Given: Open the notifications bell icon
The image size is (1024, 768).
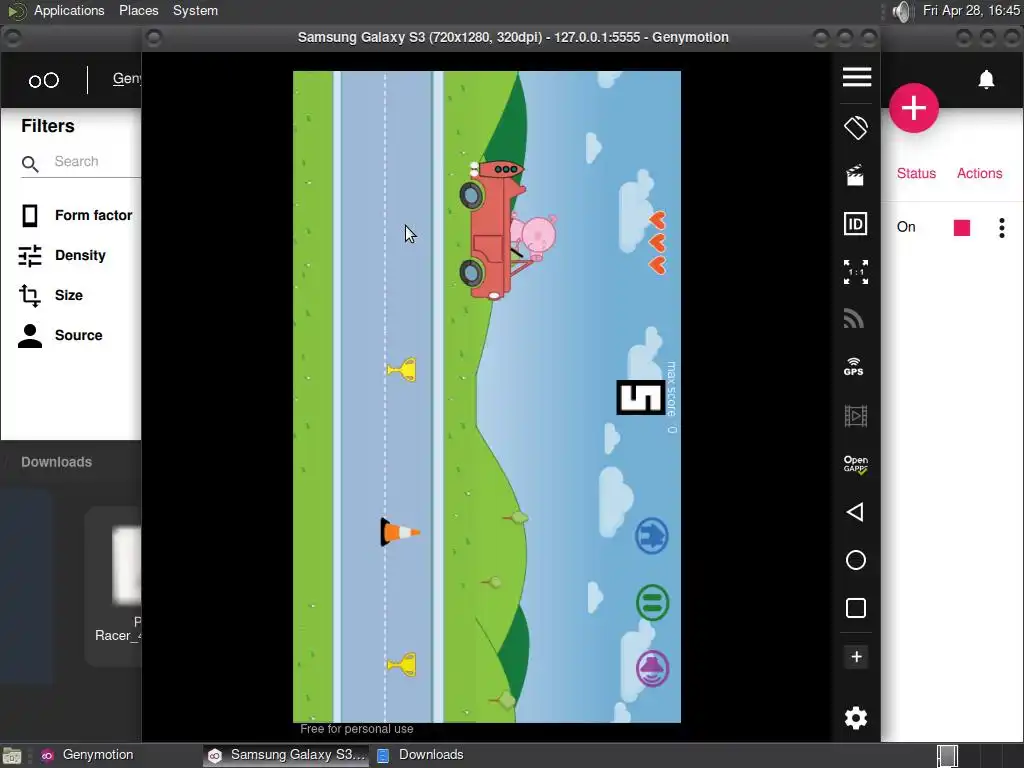Looking at the screenshot, I should [x=986, y=80].
